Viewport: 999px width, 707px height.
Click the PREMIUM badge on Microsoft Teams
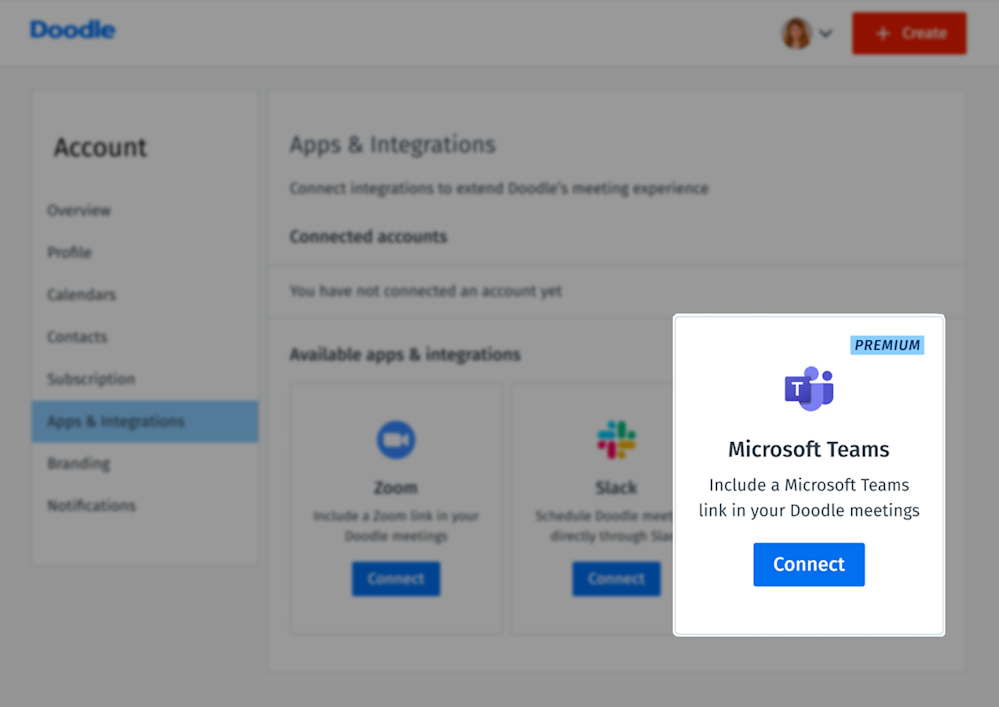(886, 345)
